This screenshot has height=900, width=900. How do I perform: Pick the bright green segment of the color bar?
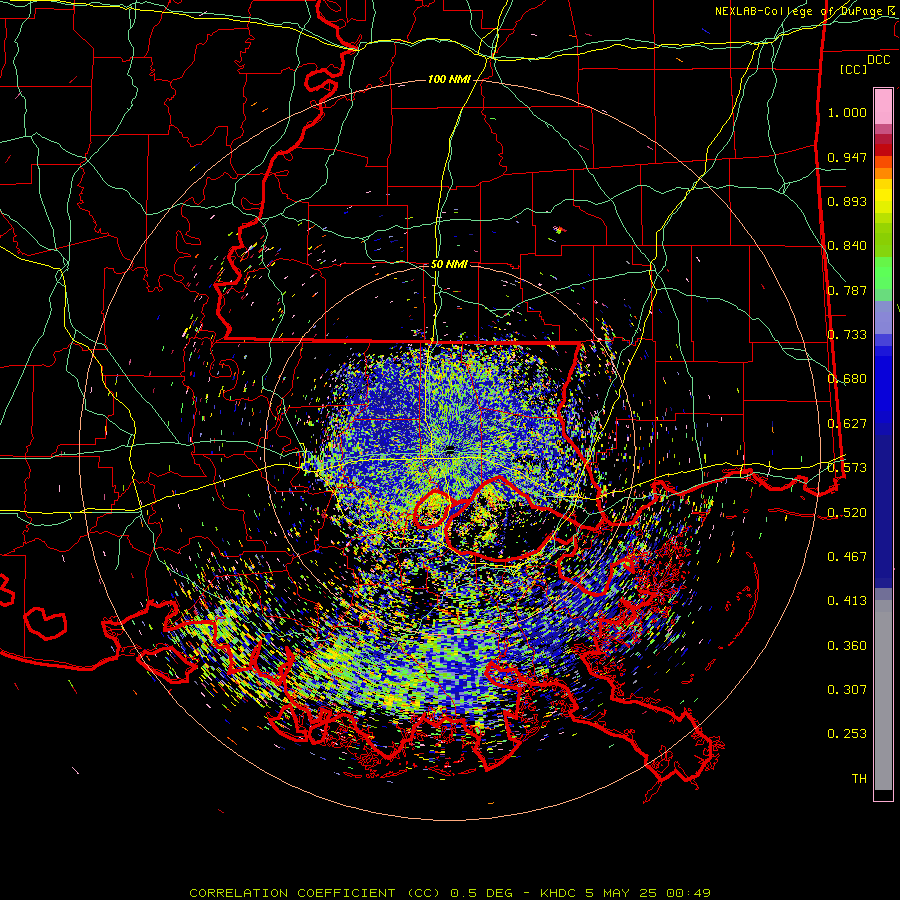tap(883, 273)
